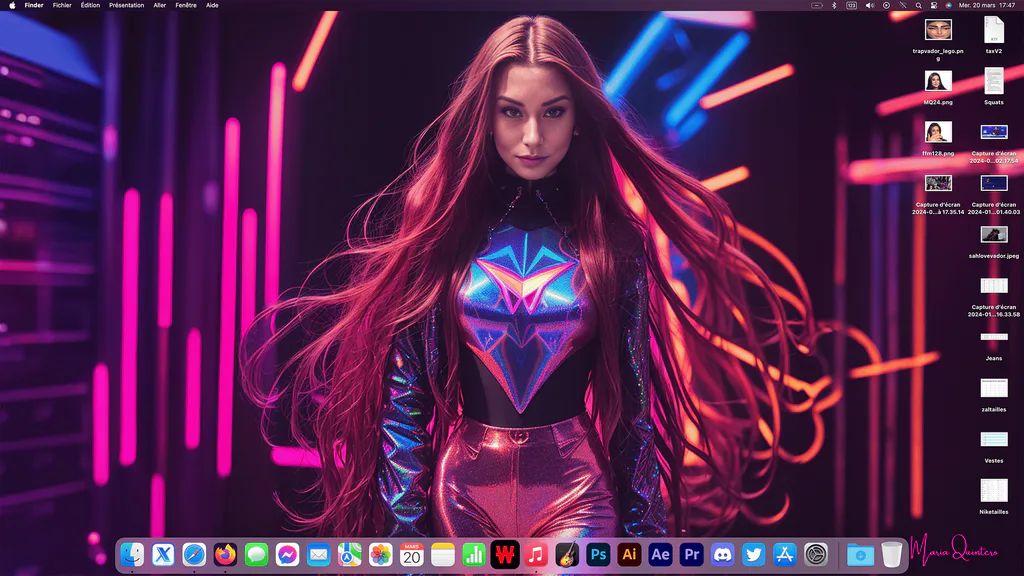Open the Fenêtre menu

186,5
